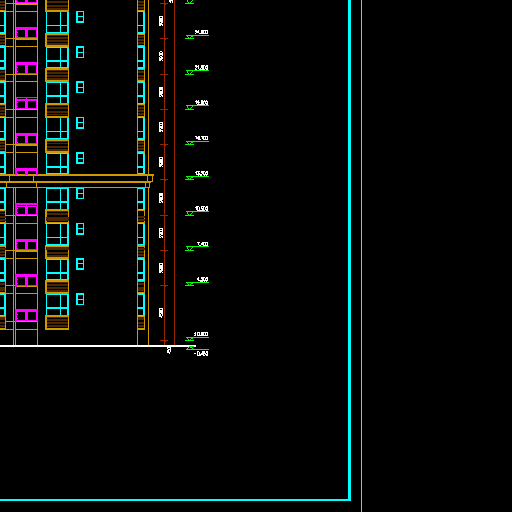The image size is (512, 512).
Task: Select the -0.450 elevation label
Action: click(x=201, y=354)
